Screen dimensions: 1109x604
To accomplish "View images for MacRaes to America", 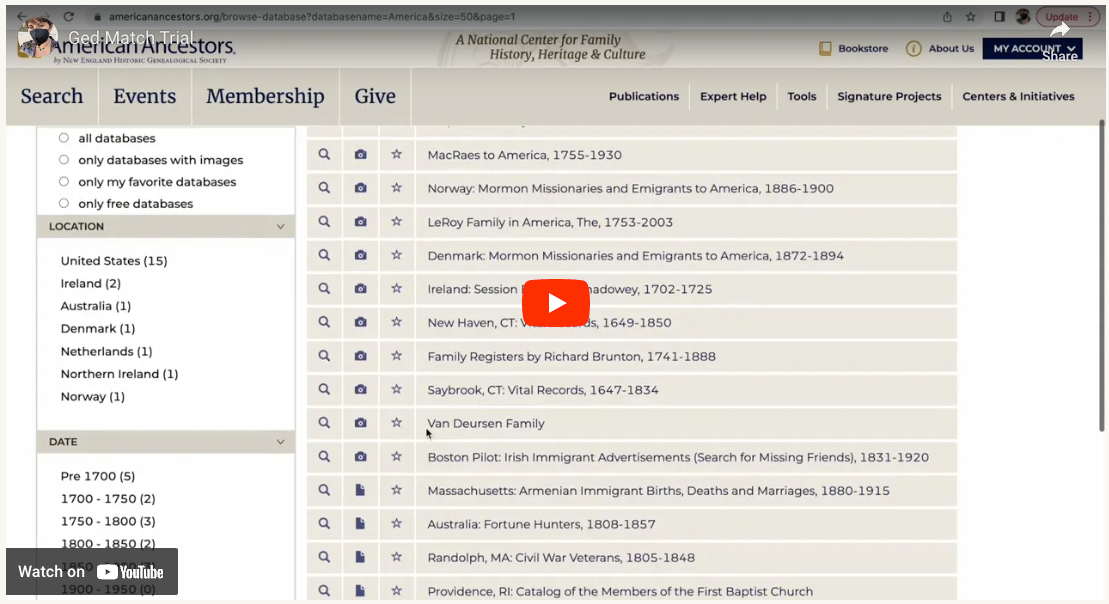I will [x=361, y=154].
